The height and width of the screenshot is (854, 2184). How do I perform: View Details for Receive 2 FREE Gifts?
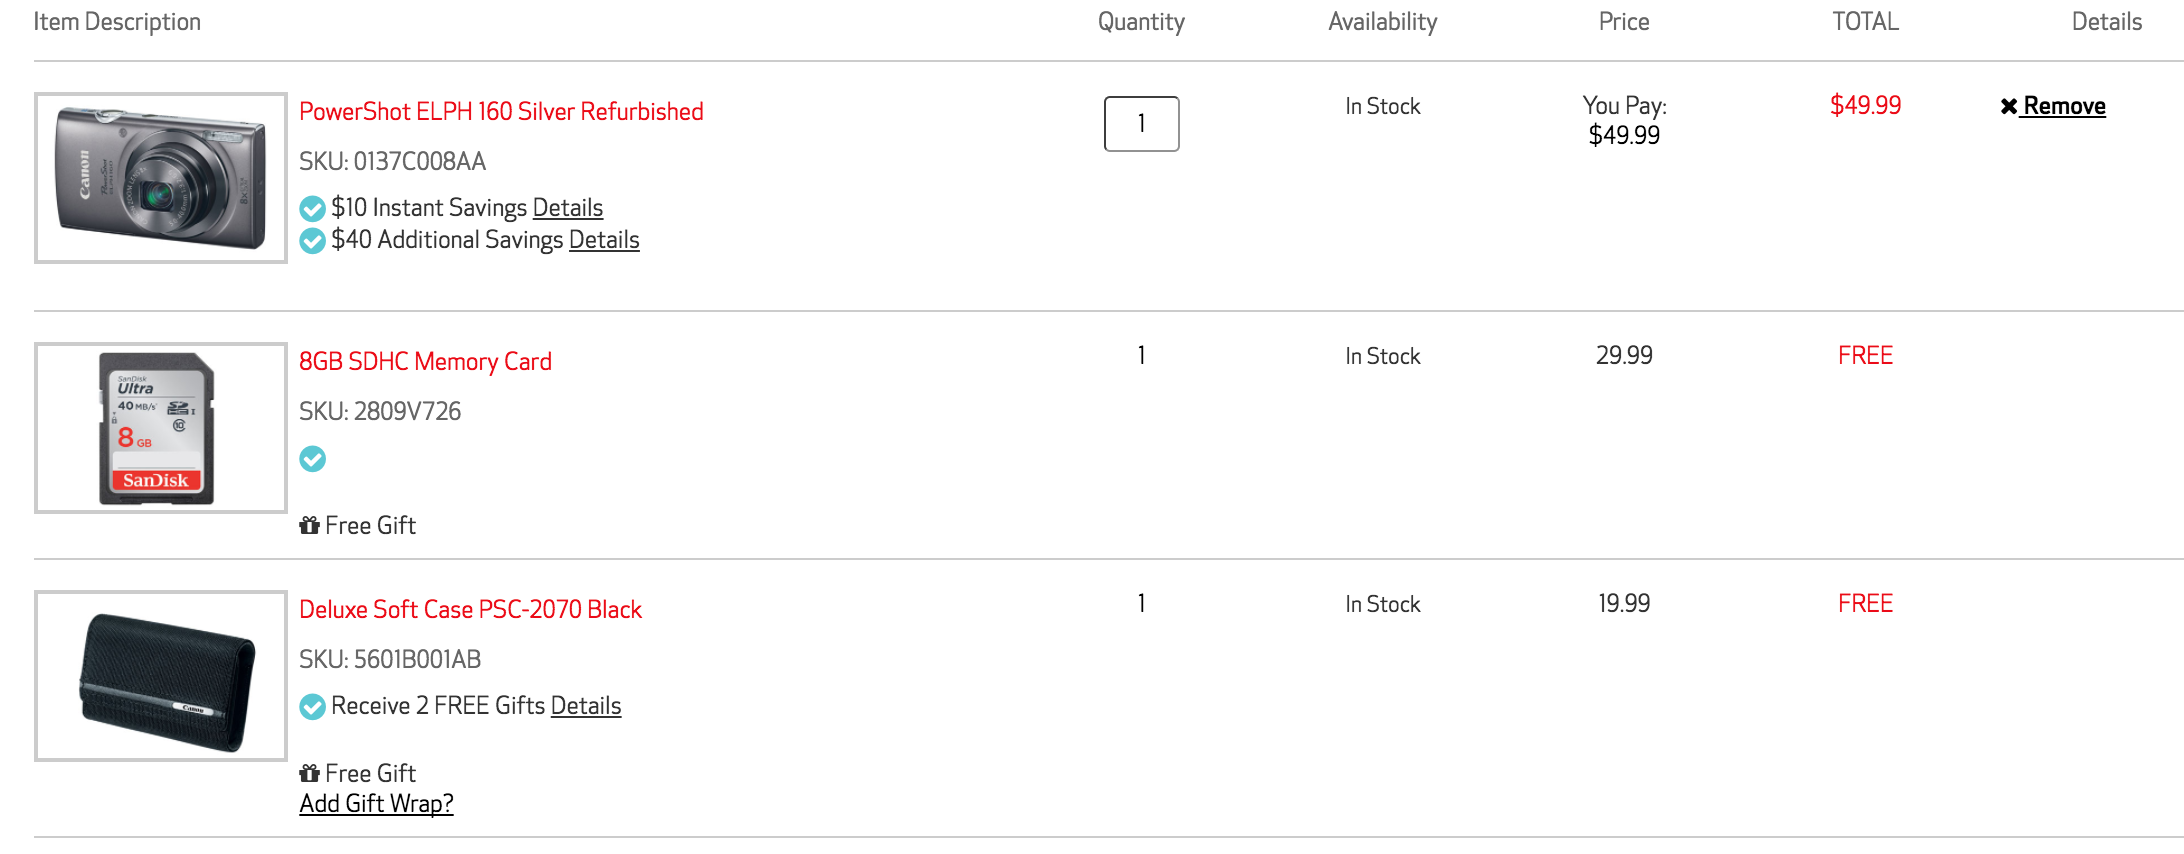[586, 705]
